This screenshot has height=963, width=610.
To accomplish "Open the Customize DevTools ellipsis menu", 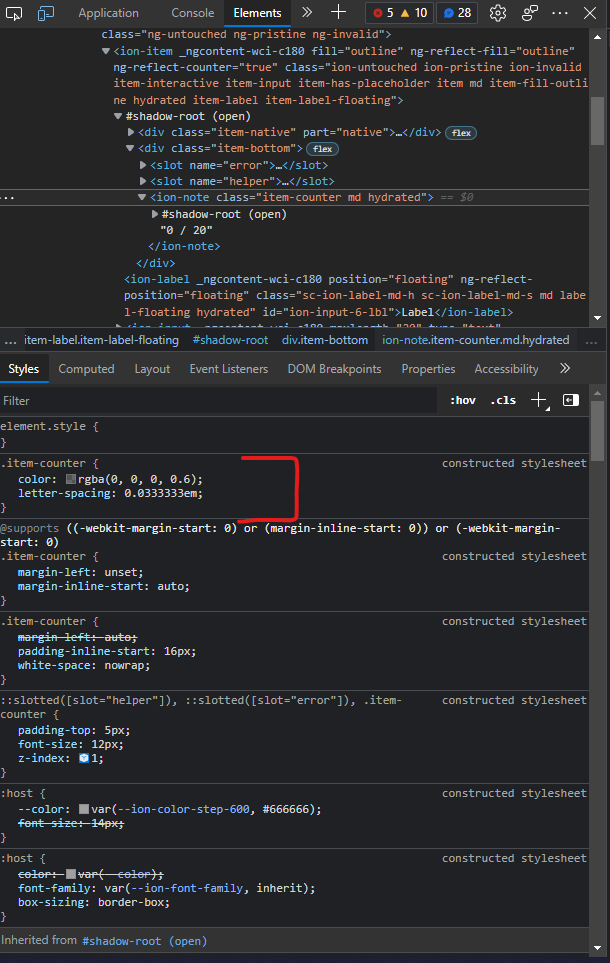I will click(559, 13).
